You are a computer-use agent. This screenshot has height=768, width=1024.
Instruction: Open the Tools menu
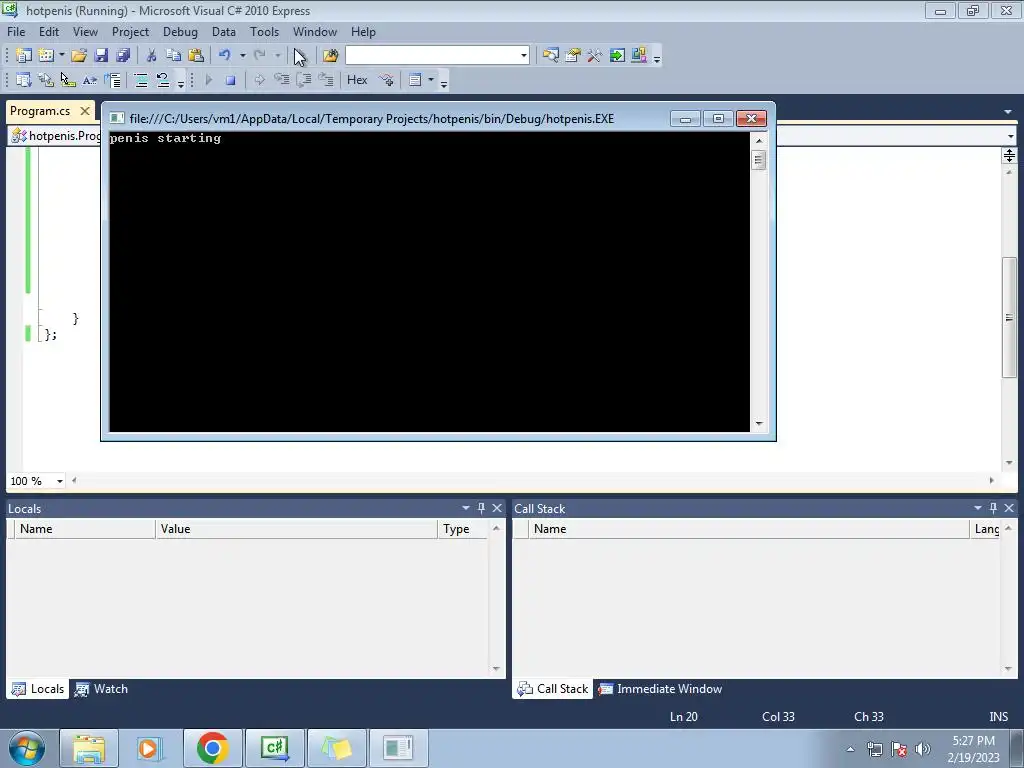pos(264,31)
